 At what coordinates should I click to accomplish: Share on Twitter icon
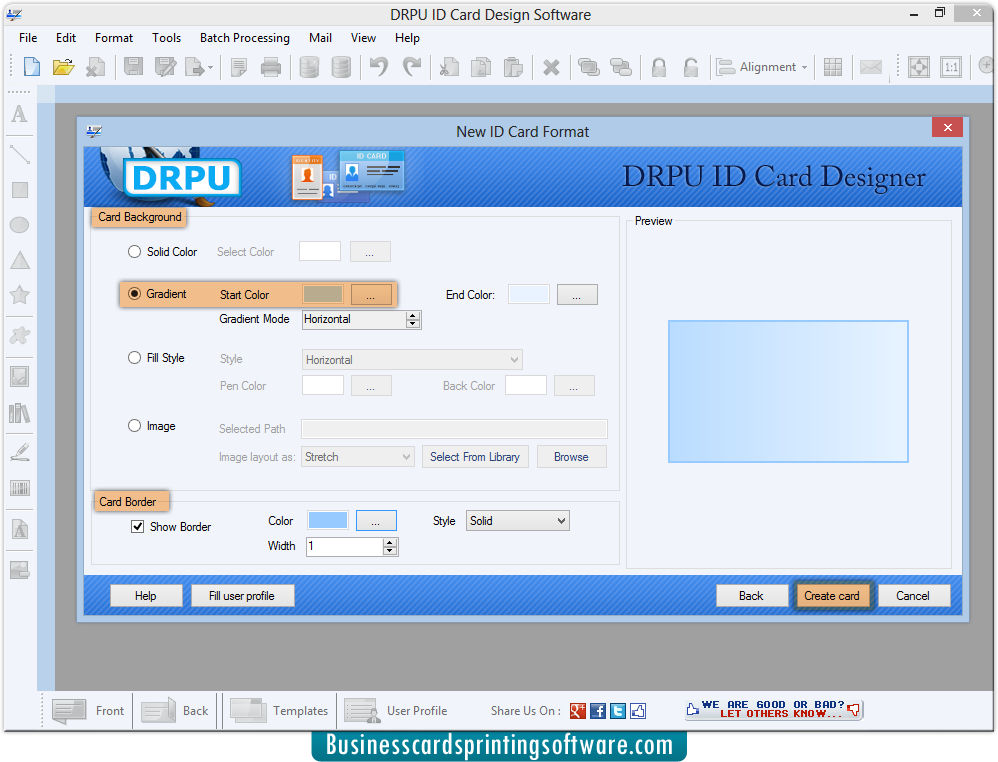pyautogui.click(x=618, y=711)
